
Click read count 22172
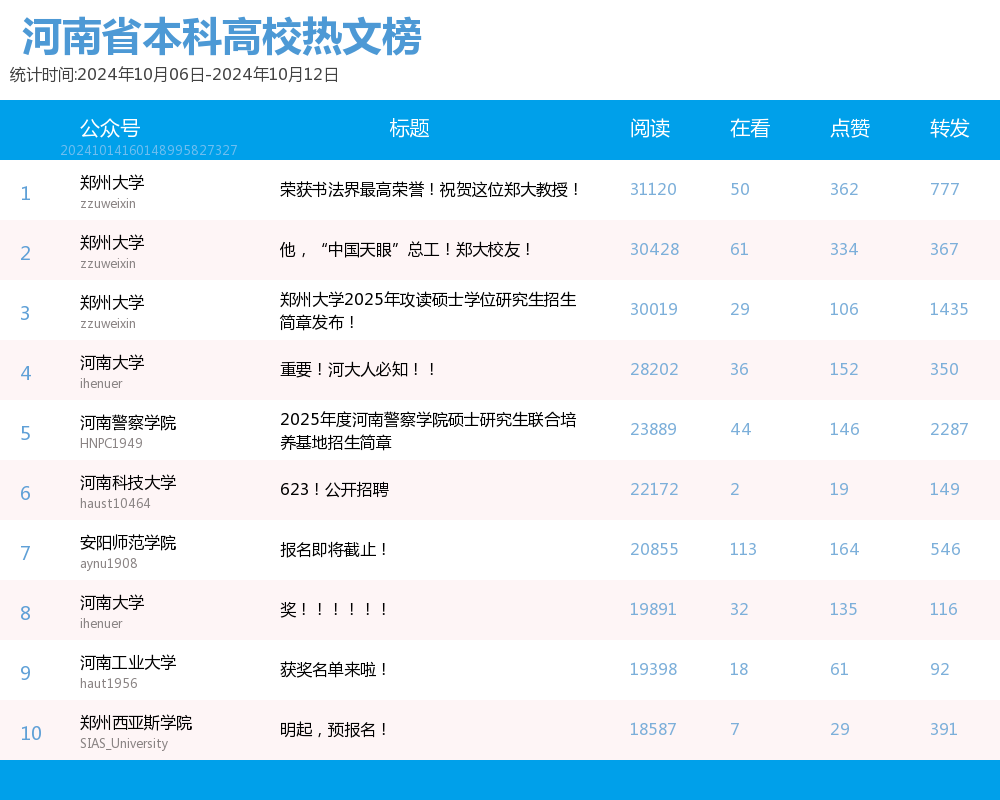click(654, 489)
